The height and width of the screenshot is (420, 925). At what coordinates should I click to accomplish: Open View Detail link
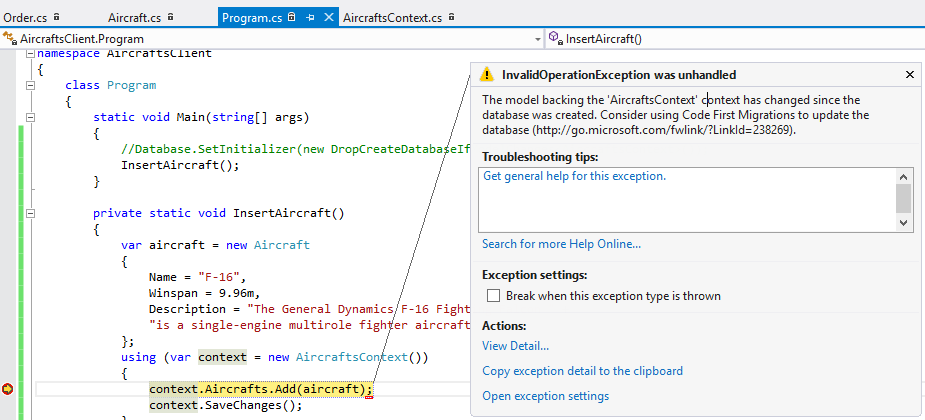[x=515, y=346]
